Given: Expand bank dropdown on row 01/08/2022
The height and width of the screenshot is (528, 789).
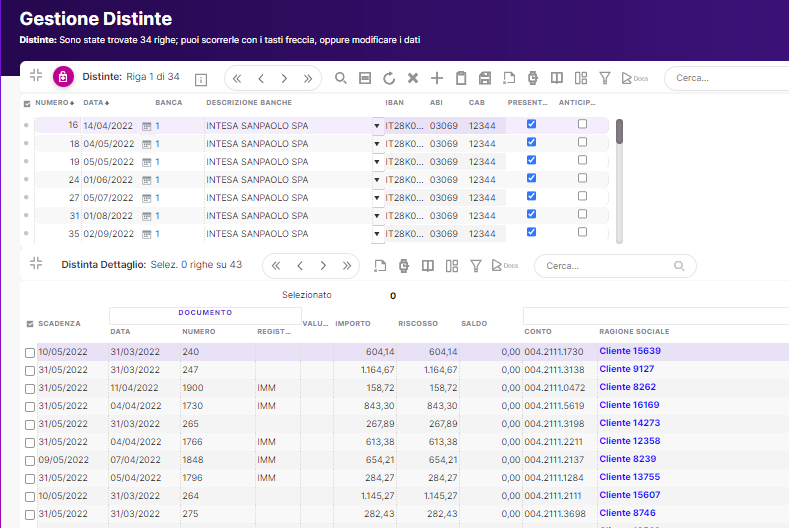Looking at the screenshot, I should (x=377, y=216).
